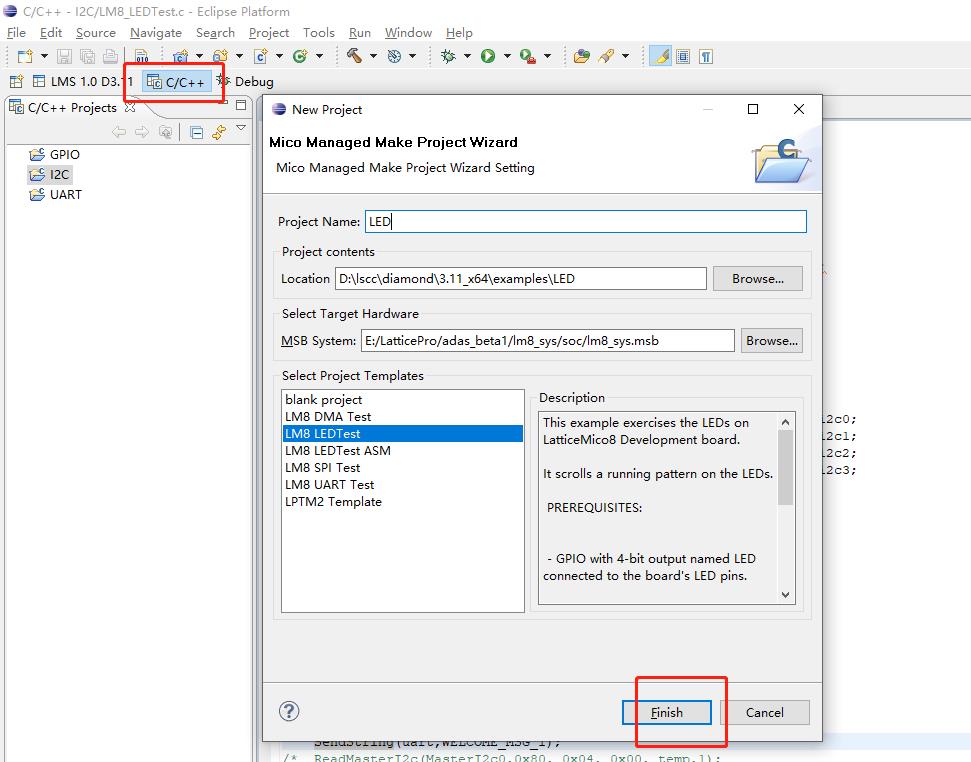
Task: Open dropdown next to Debug bug icon
Action: (x=467, y=56)
